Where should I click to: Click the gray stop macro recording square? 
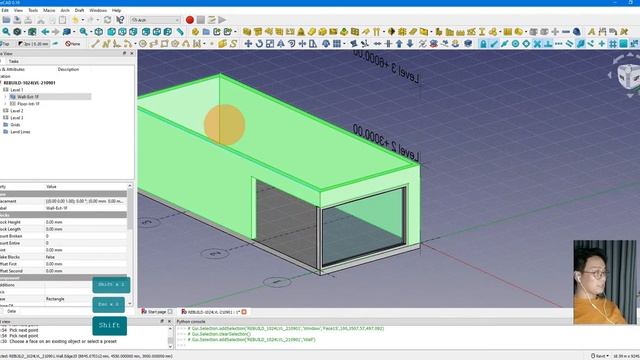[x=201, y=20]
